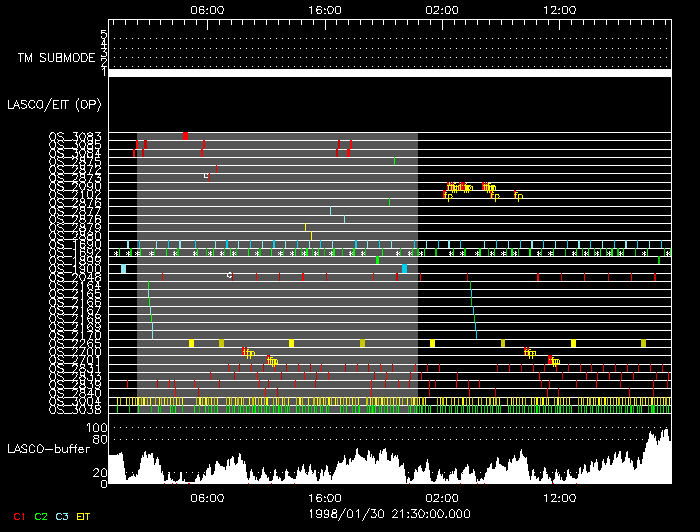Click the green block on the OS_1996 row

[377, 260]
